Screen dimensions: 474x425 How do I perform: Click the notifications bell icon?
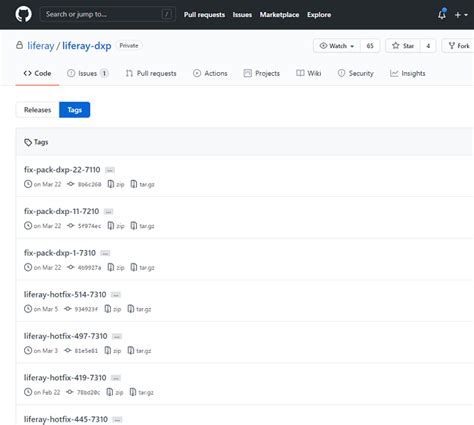[x=442, y=14]
